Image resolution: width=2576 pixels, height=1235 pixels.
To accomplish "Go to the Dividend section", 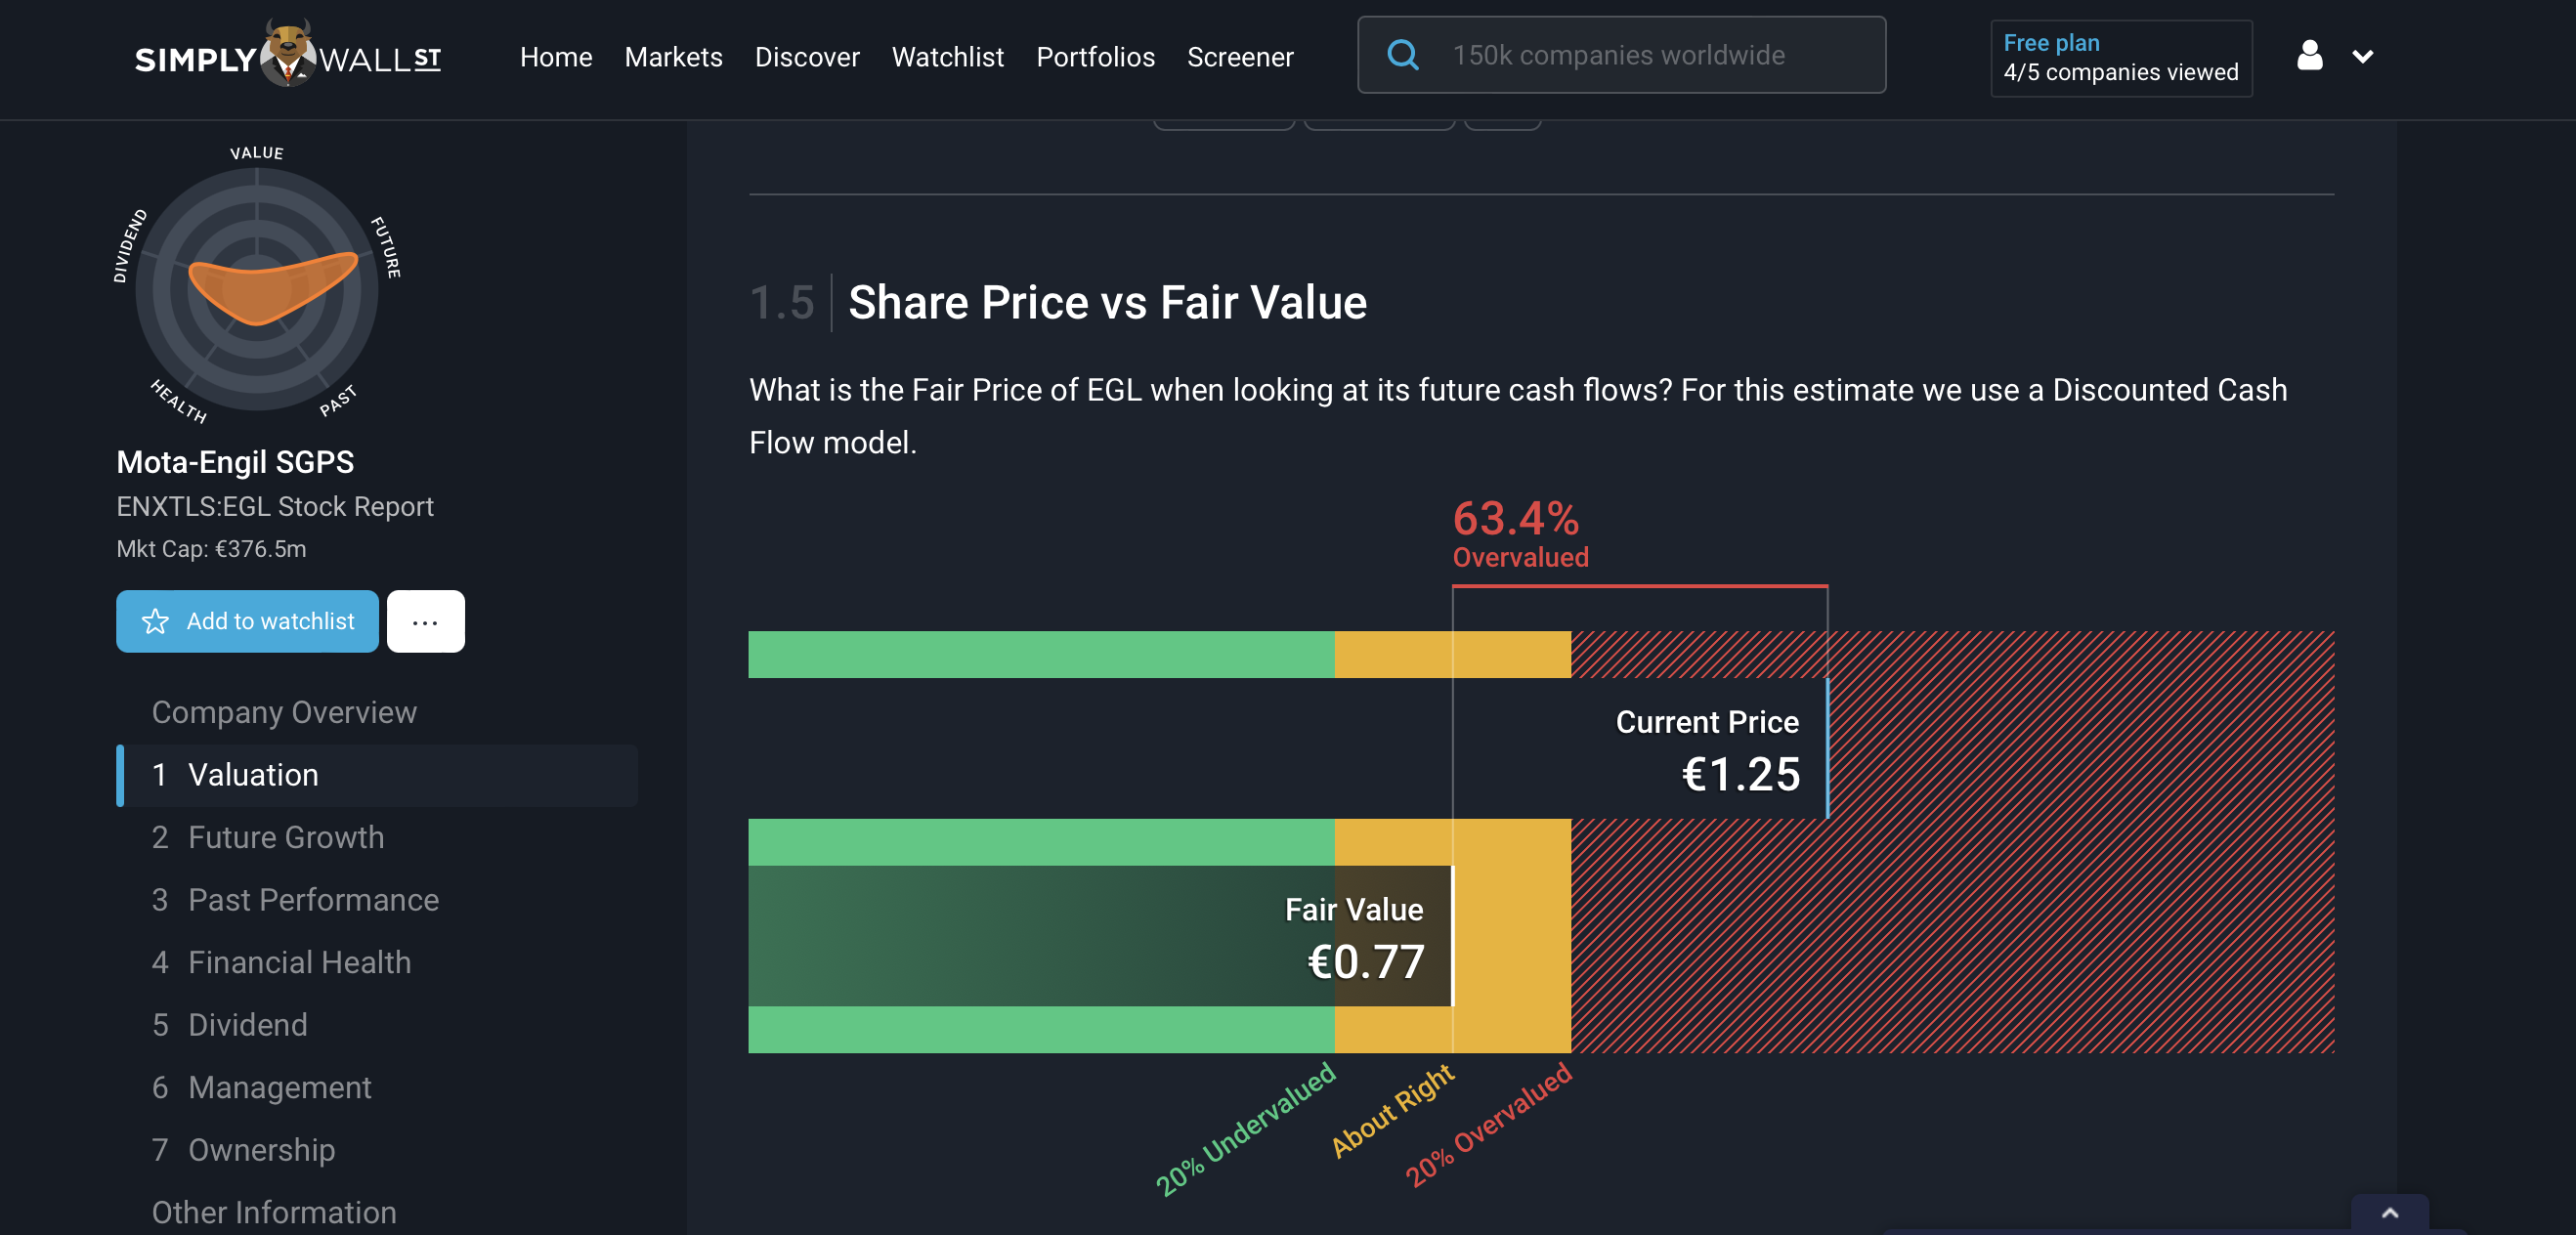I will [247, 1025].
